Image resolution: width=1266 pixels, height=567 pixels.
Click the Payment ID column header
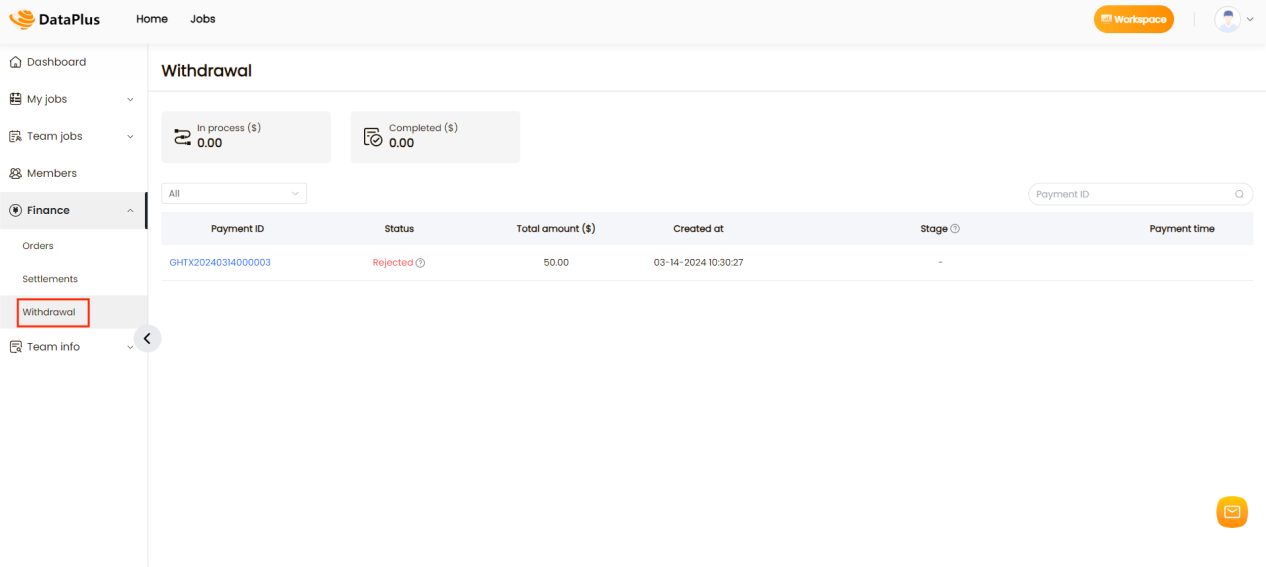coord(237,229)
